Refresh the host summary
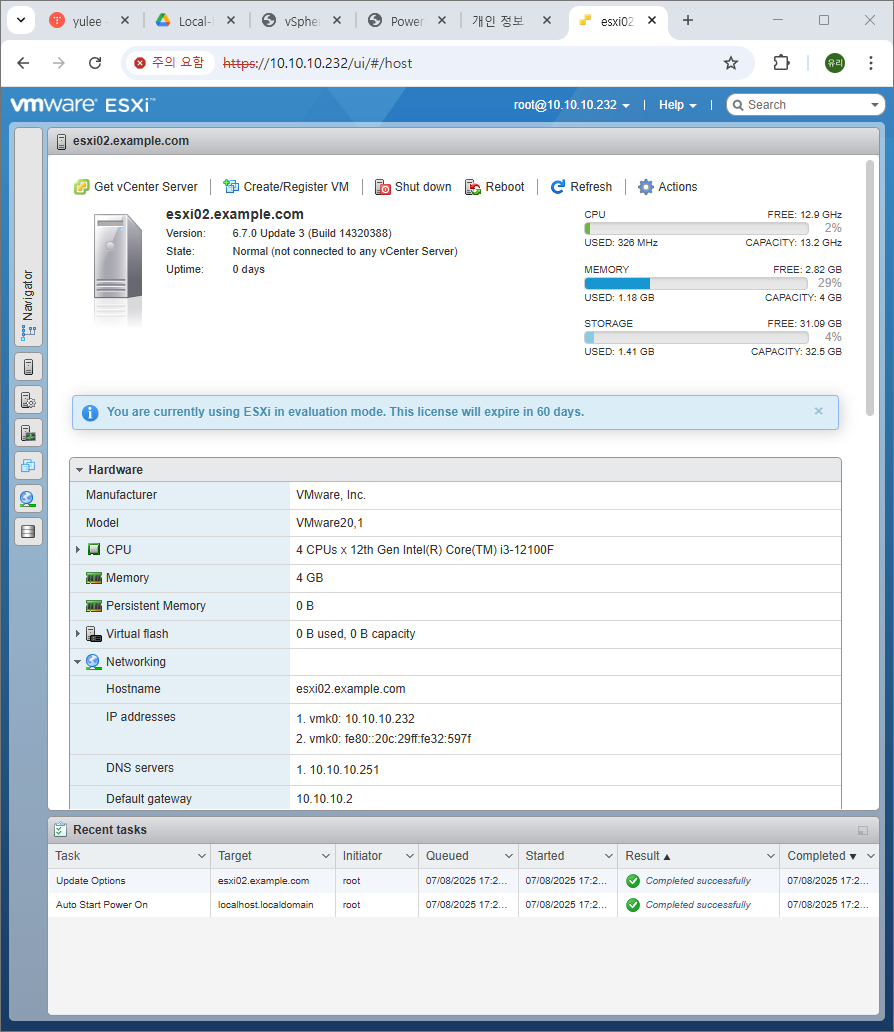894x1032 pixels. point(581,187)
